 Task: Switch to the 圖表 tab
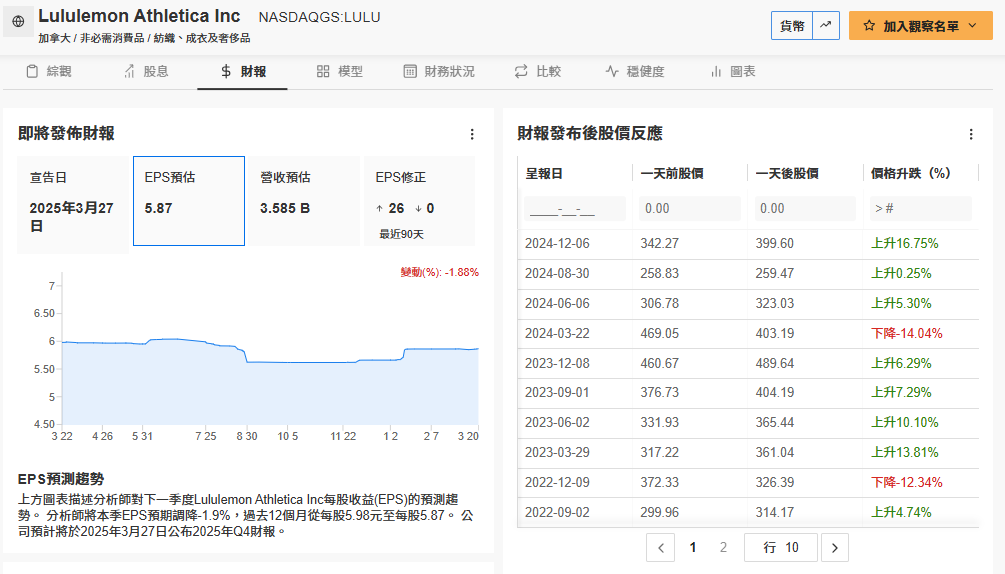click(x=733, y=71)
